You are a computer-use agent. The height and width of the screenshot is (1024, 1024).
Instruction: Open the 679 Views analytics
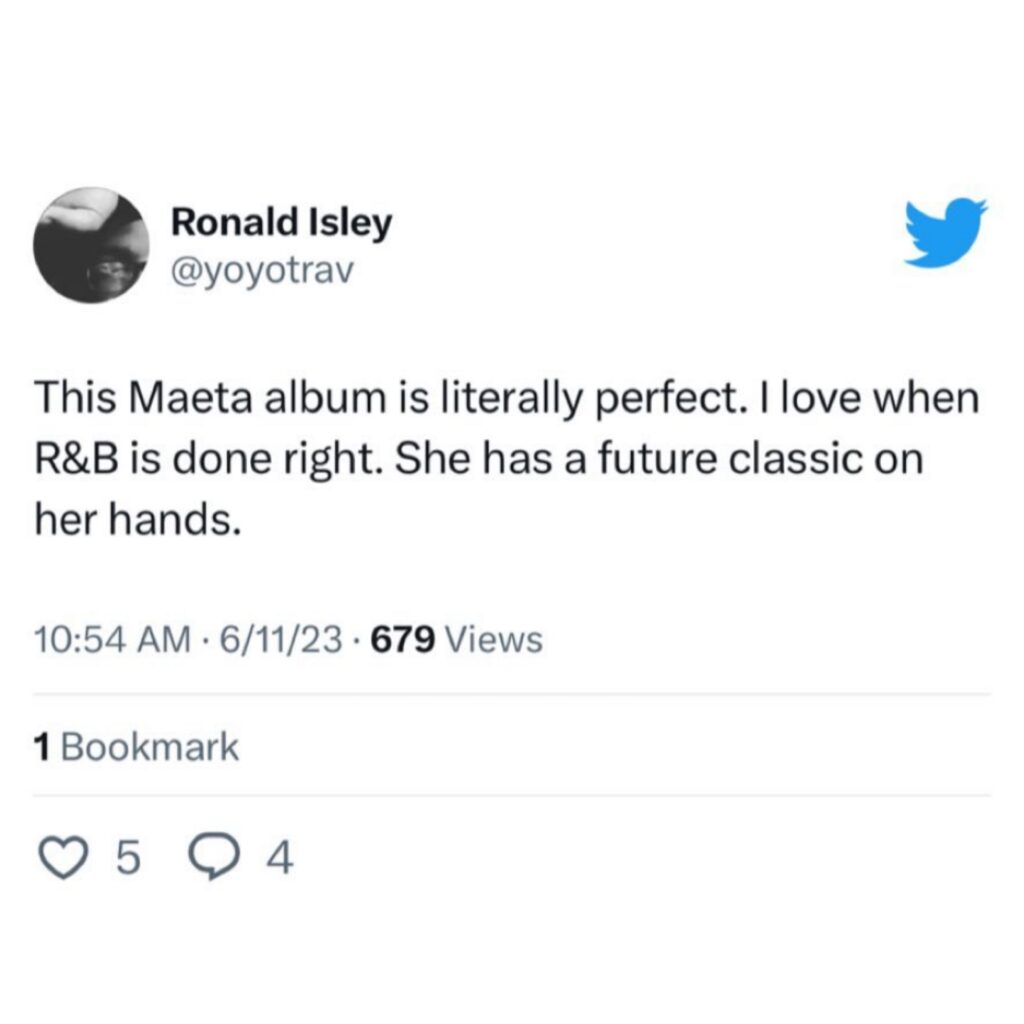(456, 639)
